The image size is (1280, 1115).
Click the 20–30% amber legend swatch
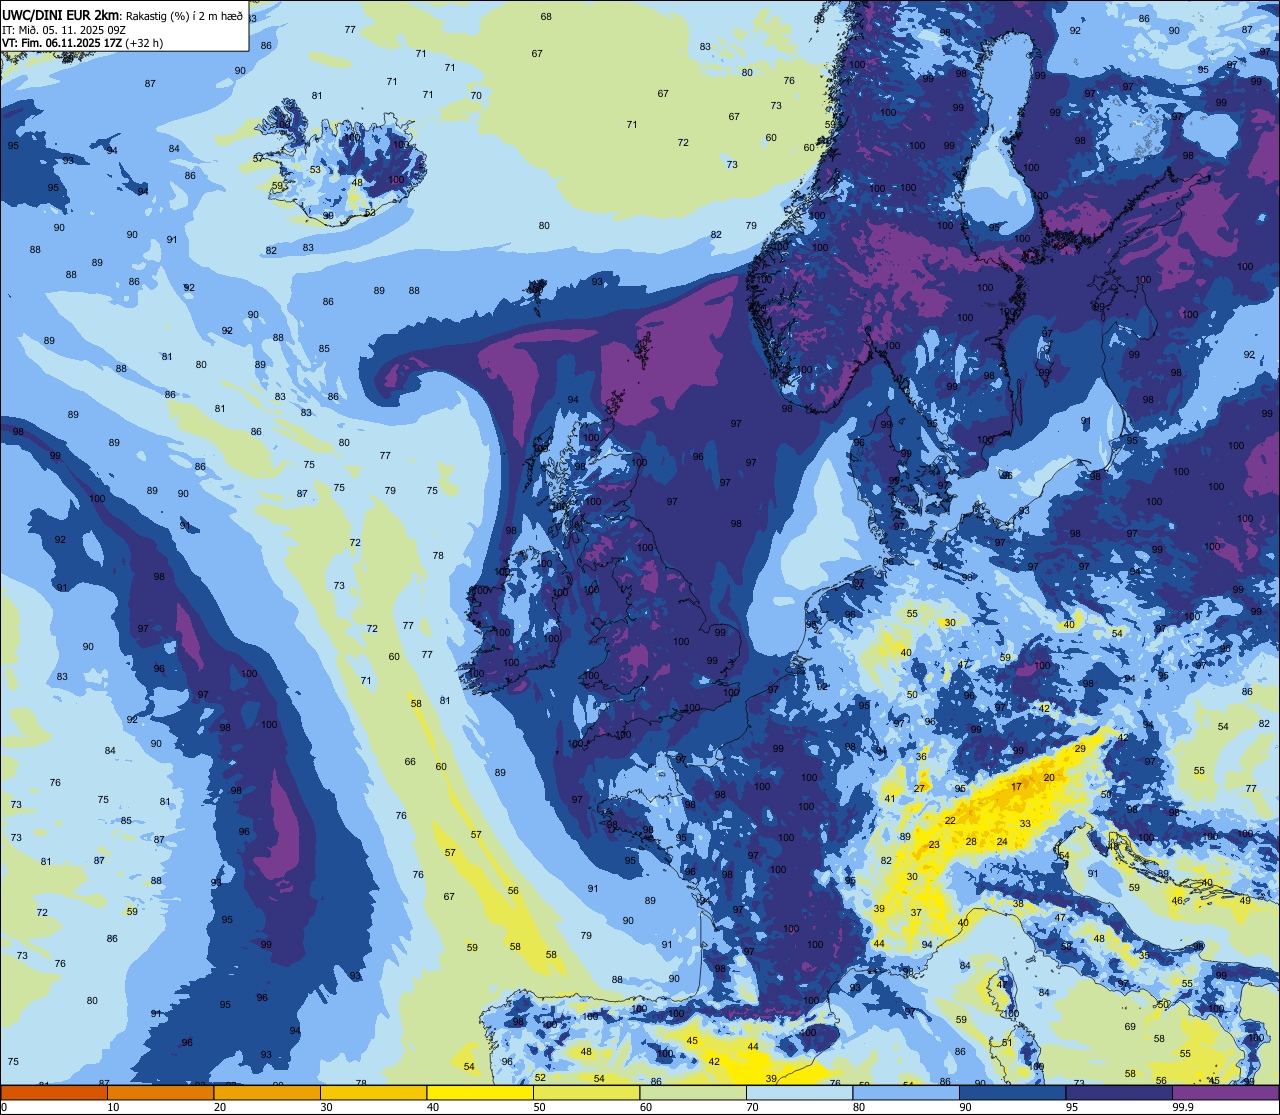point(267,1092)
